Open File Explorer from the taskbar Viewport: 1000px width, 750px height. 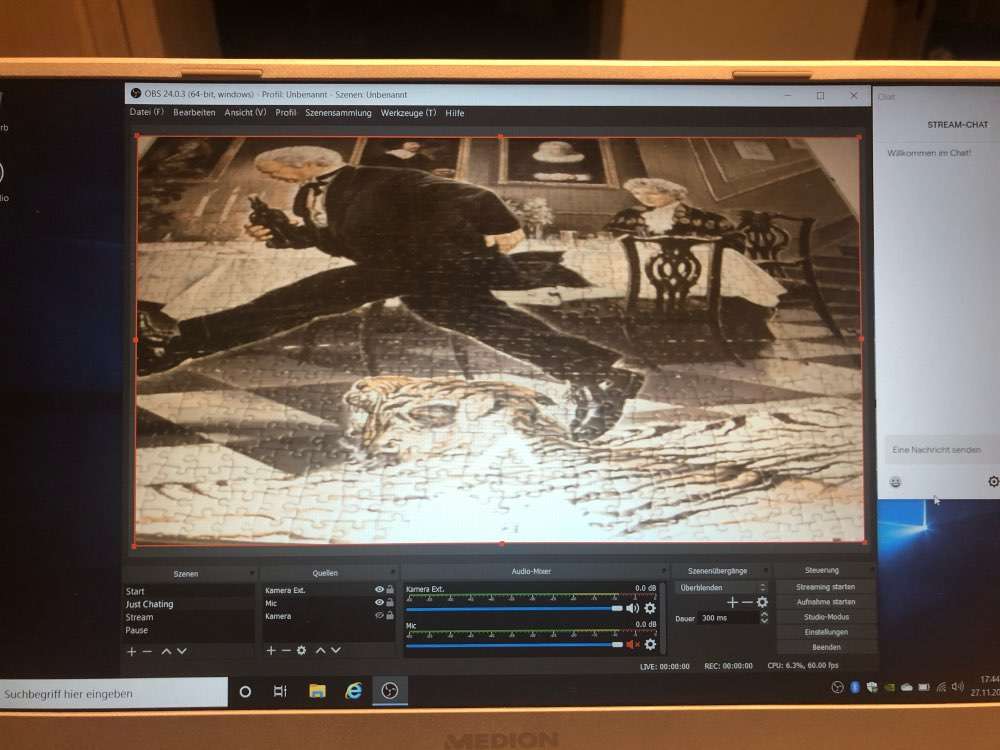click(317, 691)
